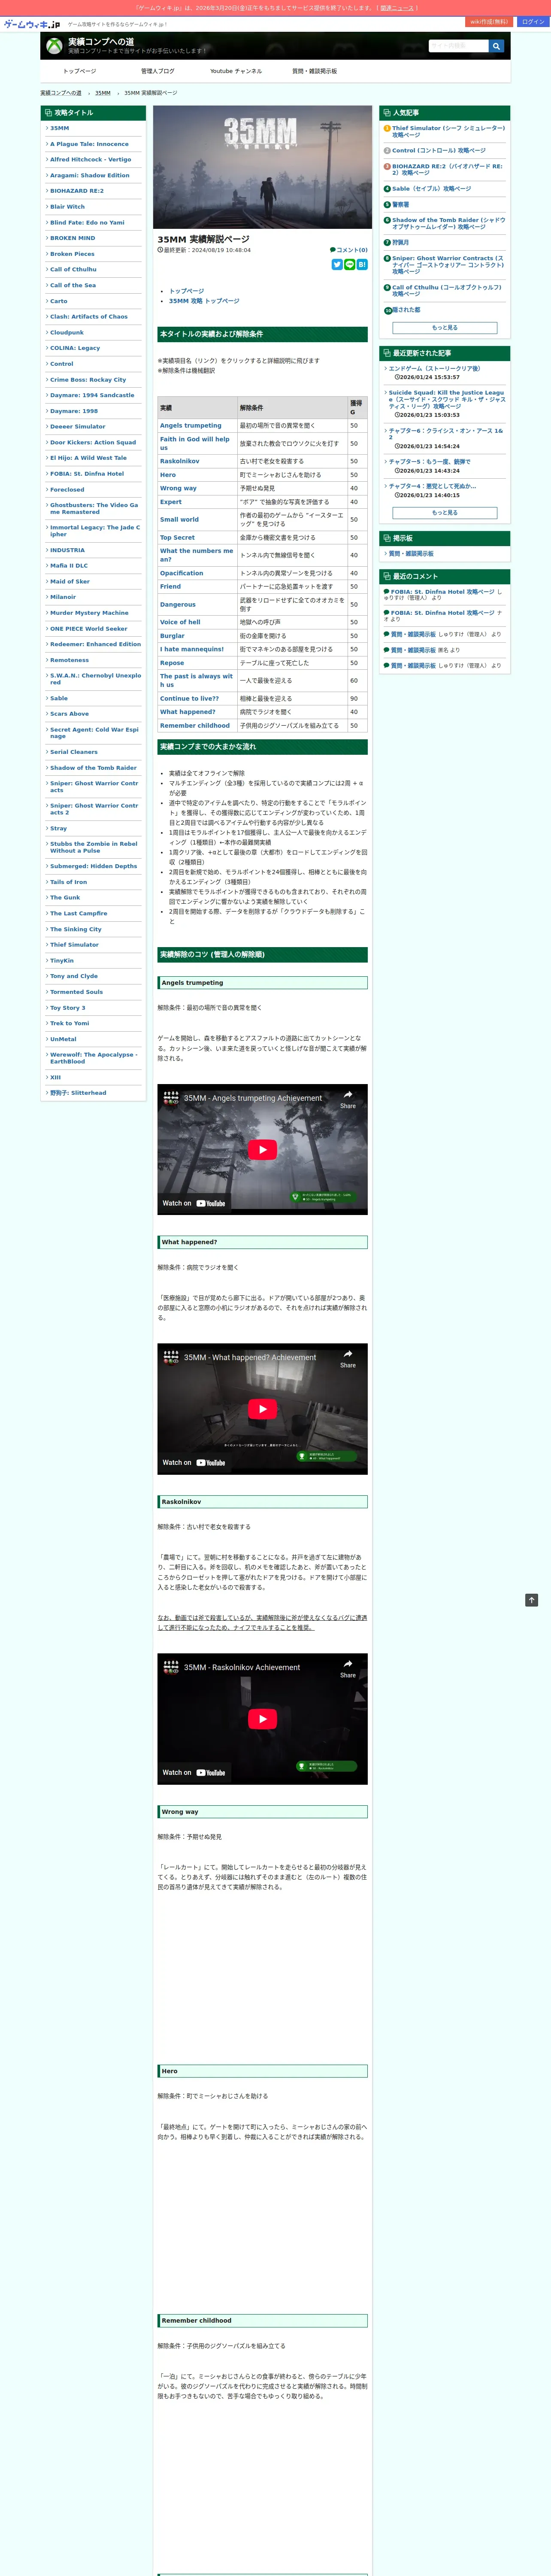
Task: Open the 関連ニュース link in the top banner
Action: pyautogui.click(x=397, y=8)
